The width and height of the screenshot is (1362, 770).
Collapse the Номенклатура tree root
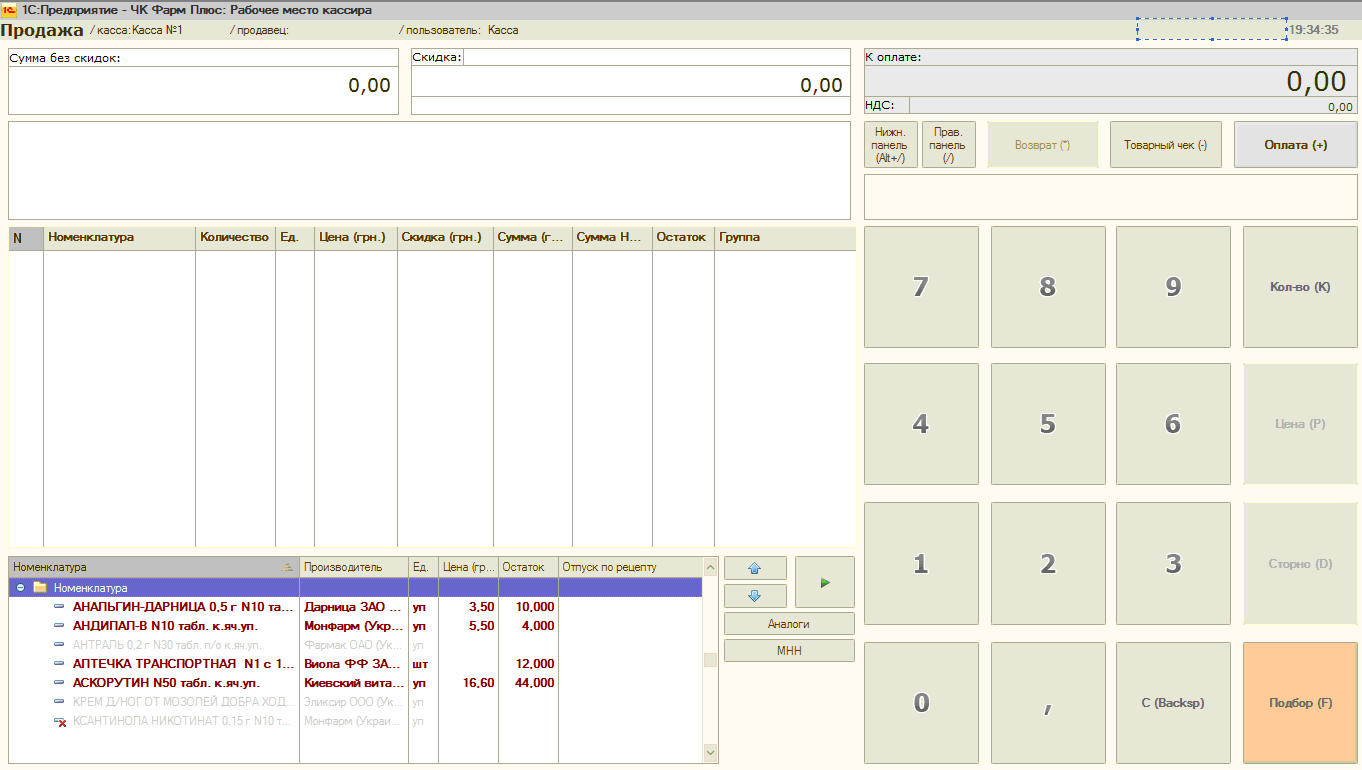[x=20, y=588]
